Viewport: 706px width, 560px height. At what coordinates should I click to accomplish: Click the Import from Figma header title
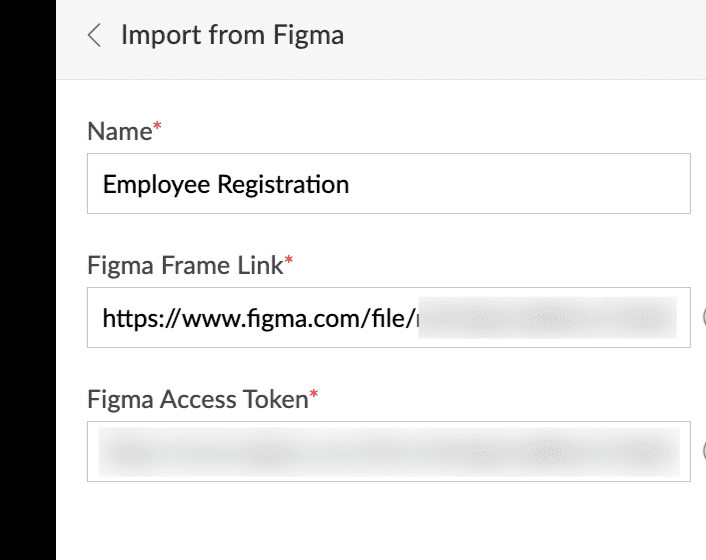(x=232, y=36)
